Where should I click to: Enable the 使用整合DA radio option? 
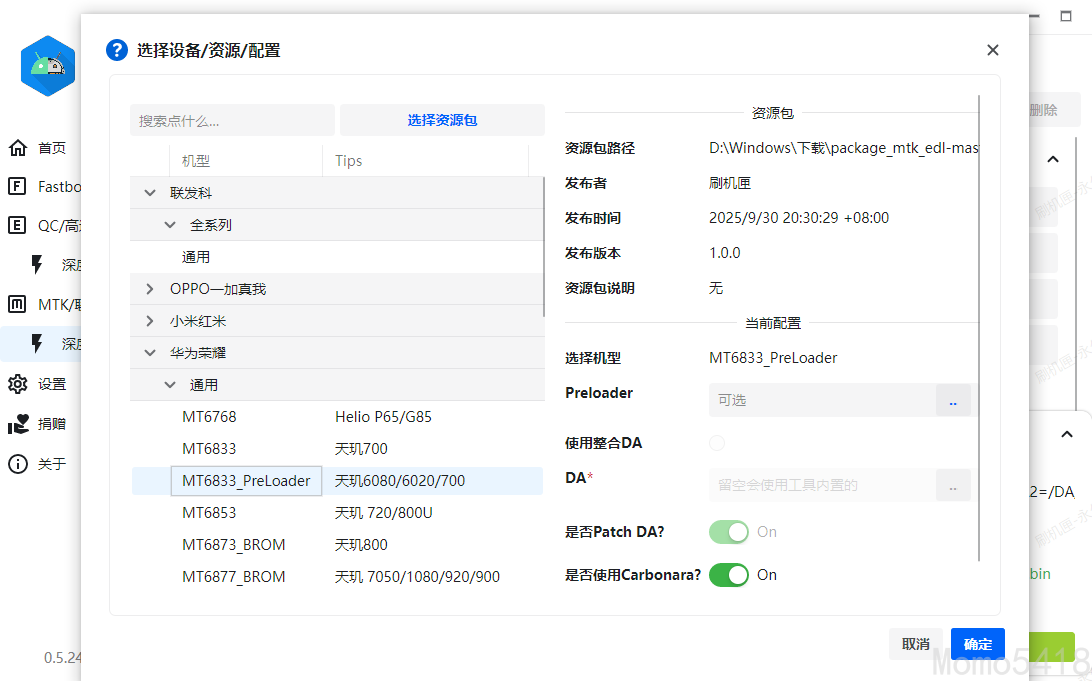tap(717, 443)
